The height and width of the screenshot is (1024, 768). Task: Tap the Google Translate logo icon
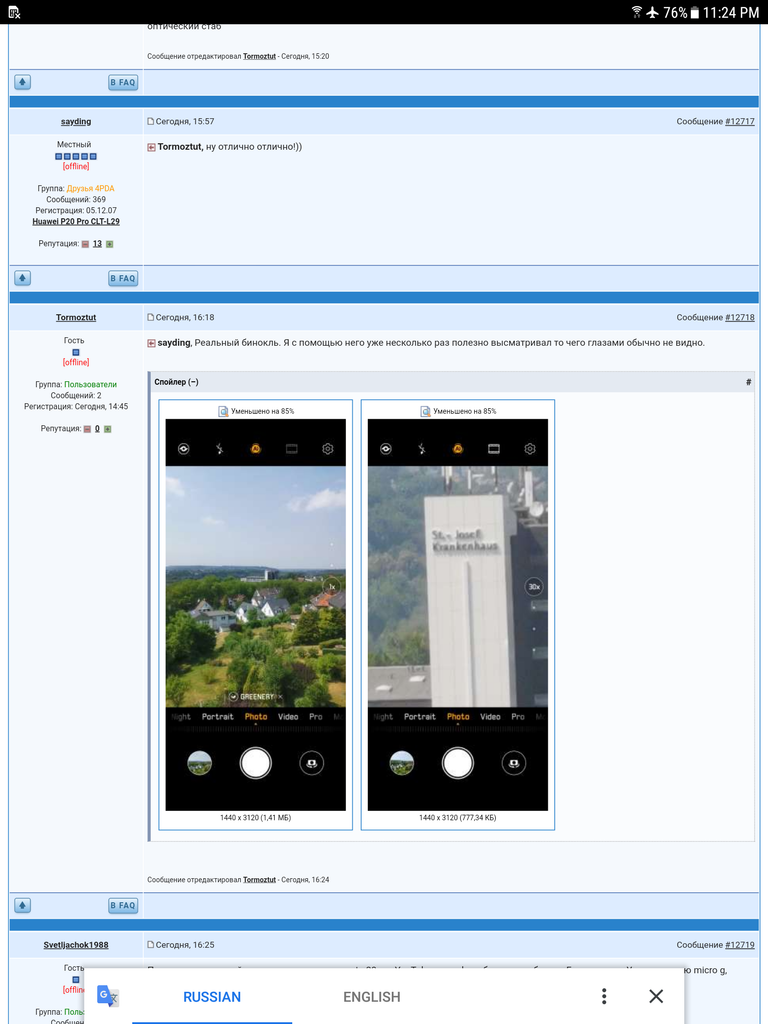tap(108, 996)
